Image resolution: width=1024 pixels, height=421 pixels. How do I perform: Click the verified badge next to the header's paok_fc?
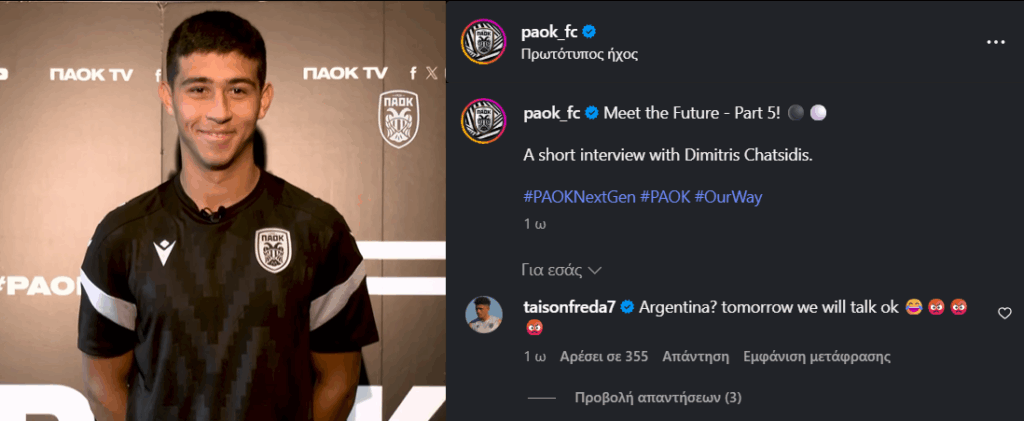click(x=588, y=33)
